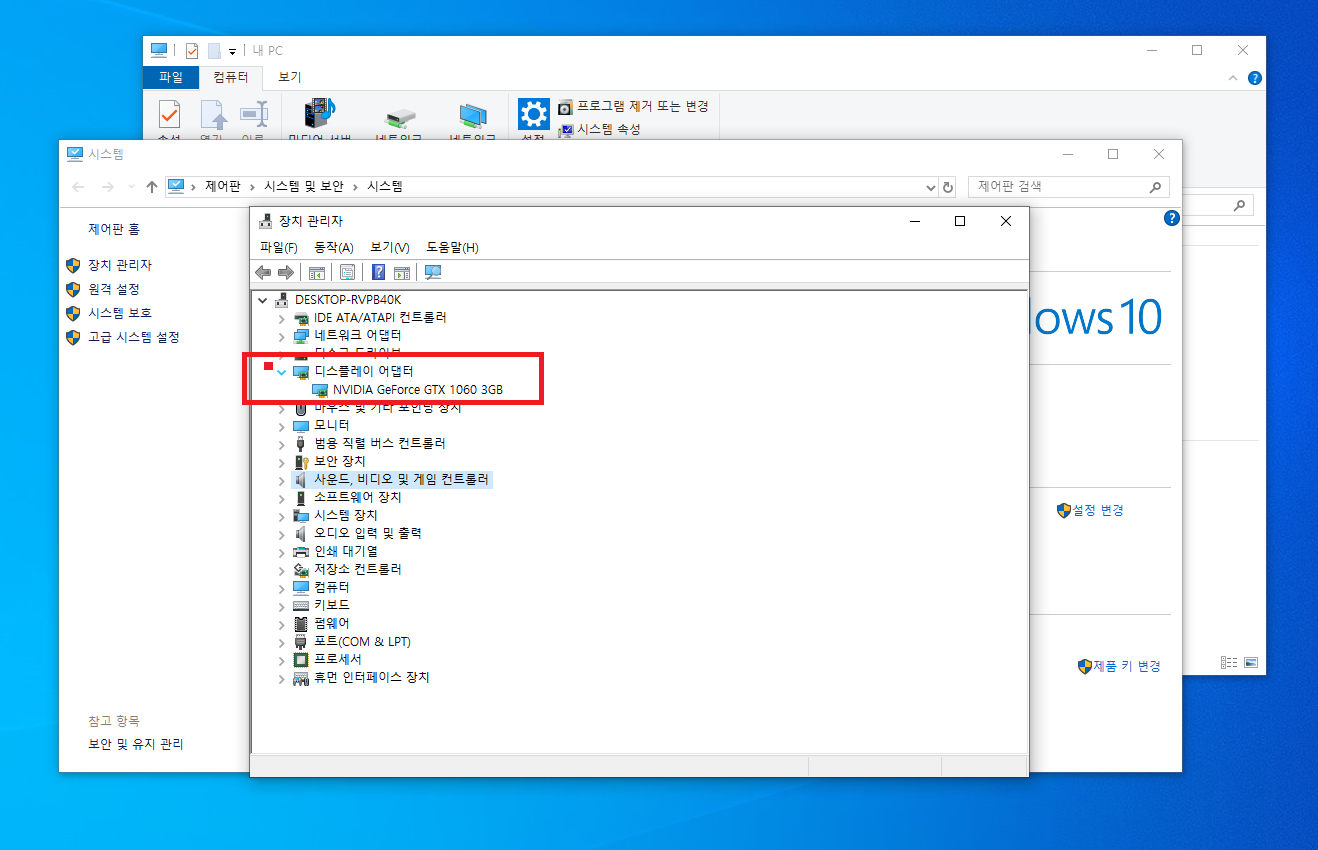Viewport: 1318px width, 850px height.
Task: Click the refresh icon beside System address bar
Action: [948, 186]
